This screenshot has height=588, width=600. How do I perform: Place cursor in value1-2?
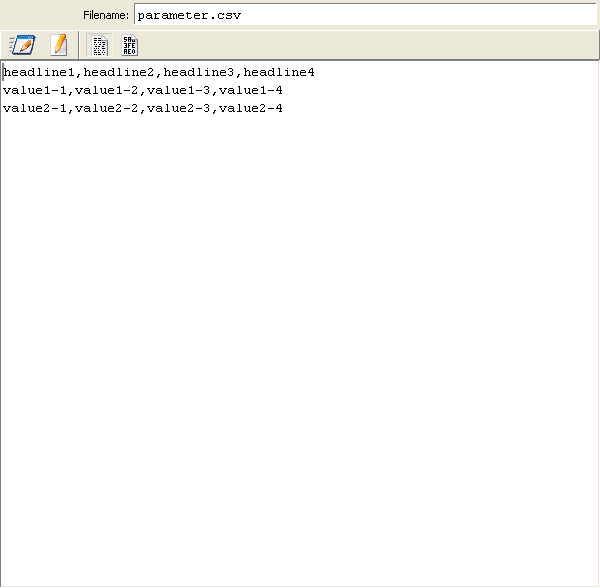[107, 90]
